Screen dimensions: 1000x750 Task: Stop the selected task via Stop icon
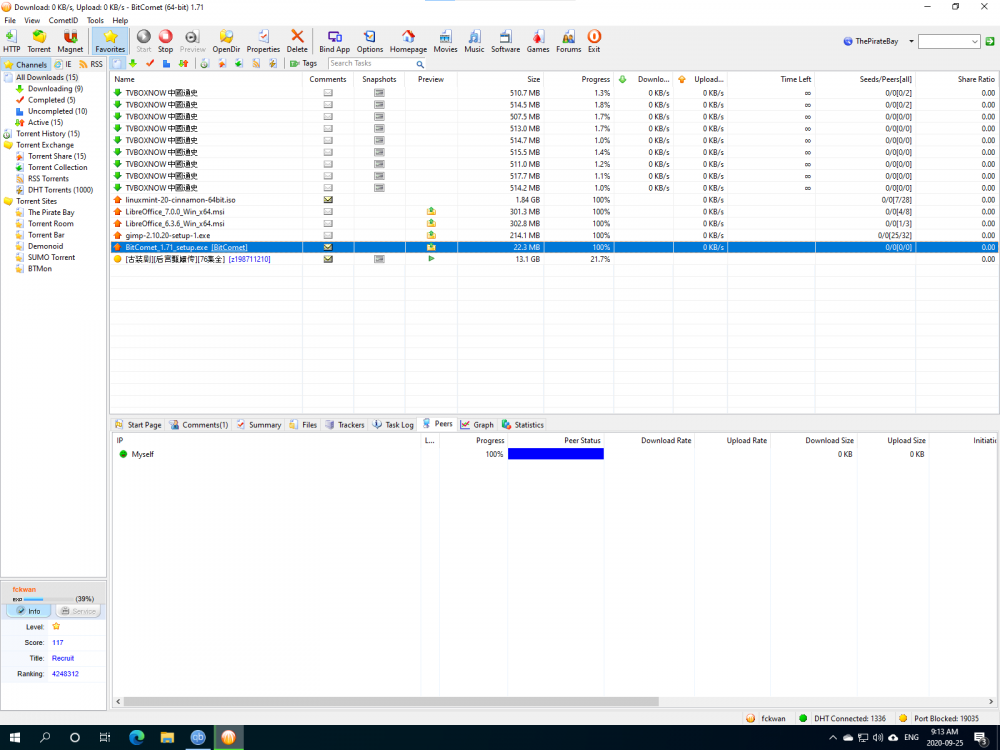[165, 41]
